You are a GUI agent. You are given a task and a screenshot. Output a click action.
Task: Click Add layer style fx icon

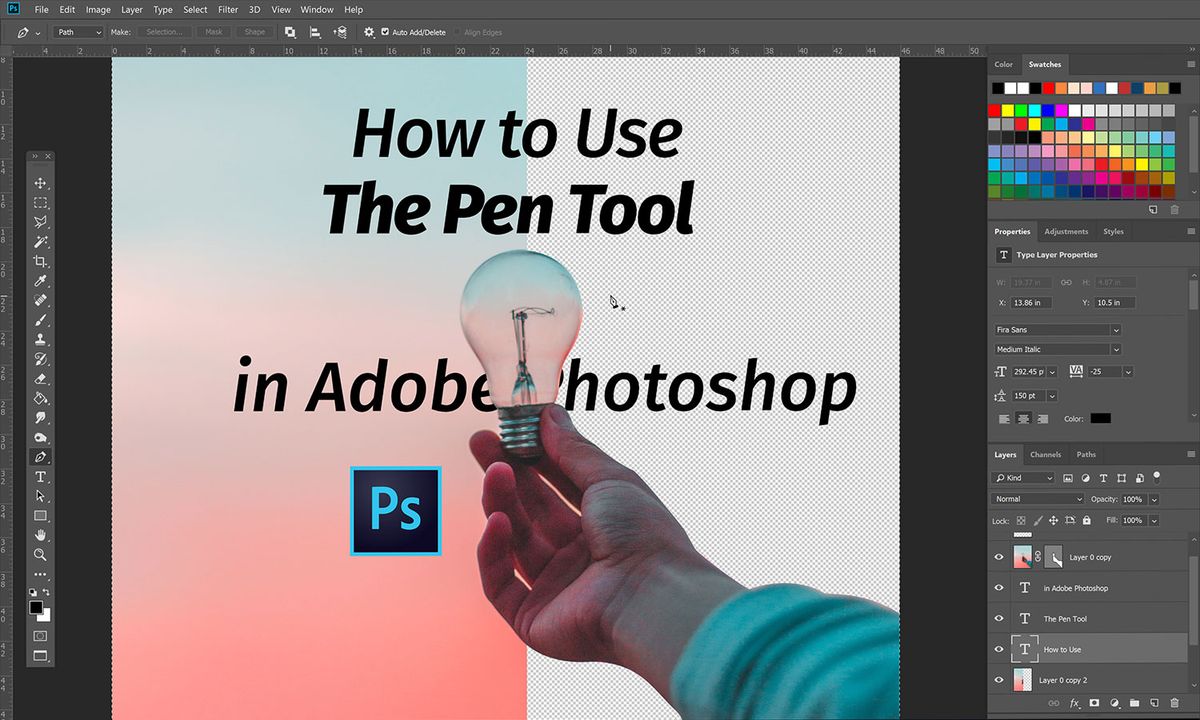click(1075, 704)
